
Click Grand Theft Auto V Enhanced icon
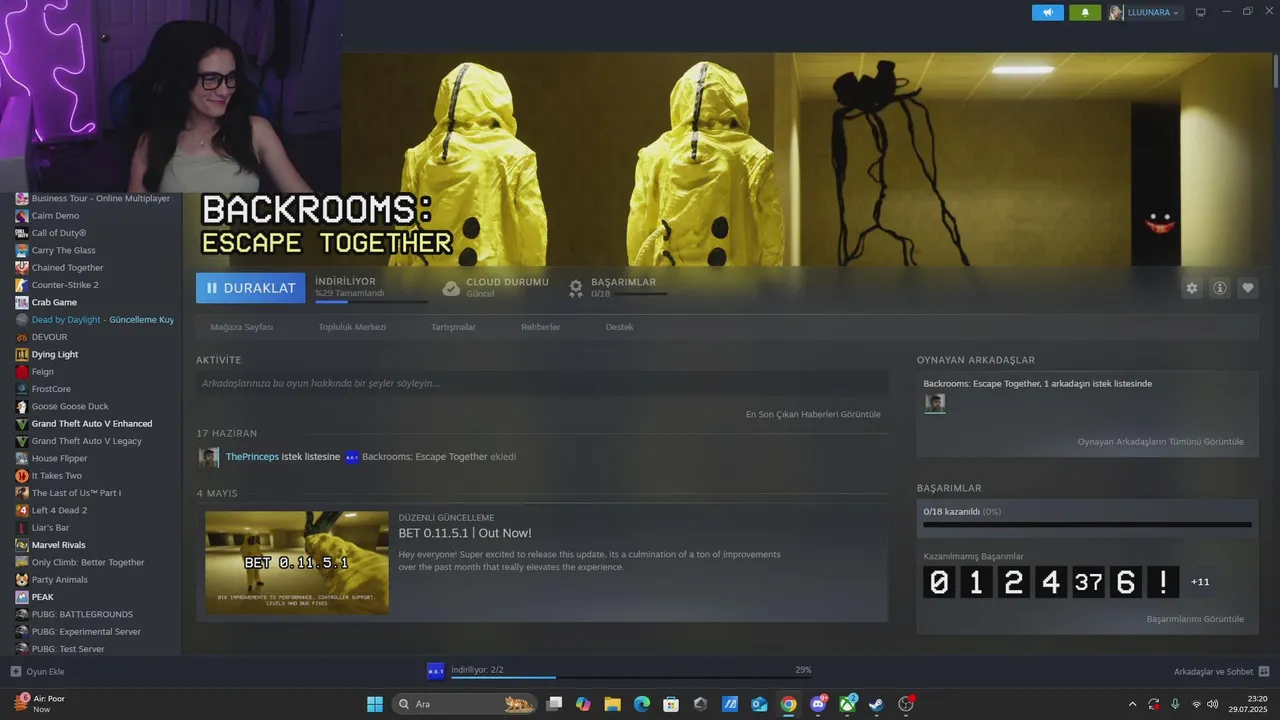[22, 424]
